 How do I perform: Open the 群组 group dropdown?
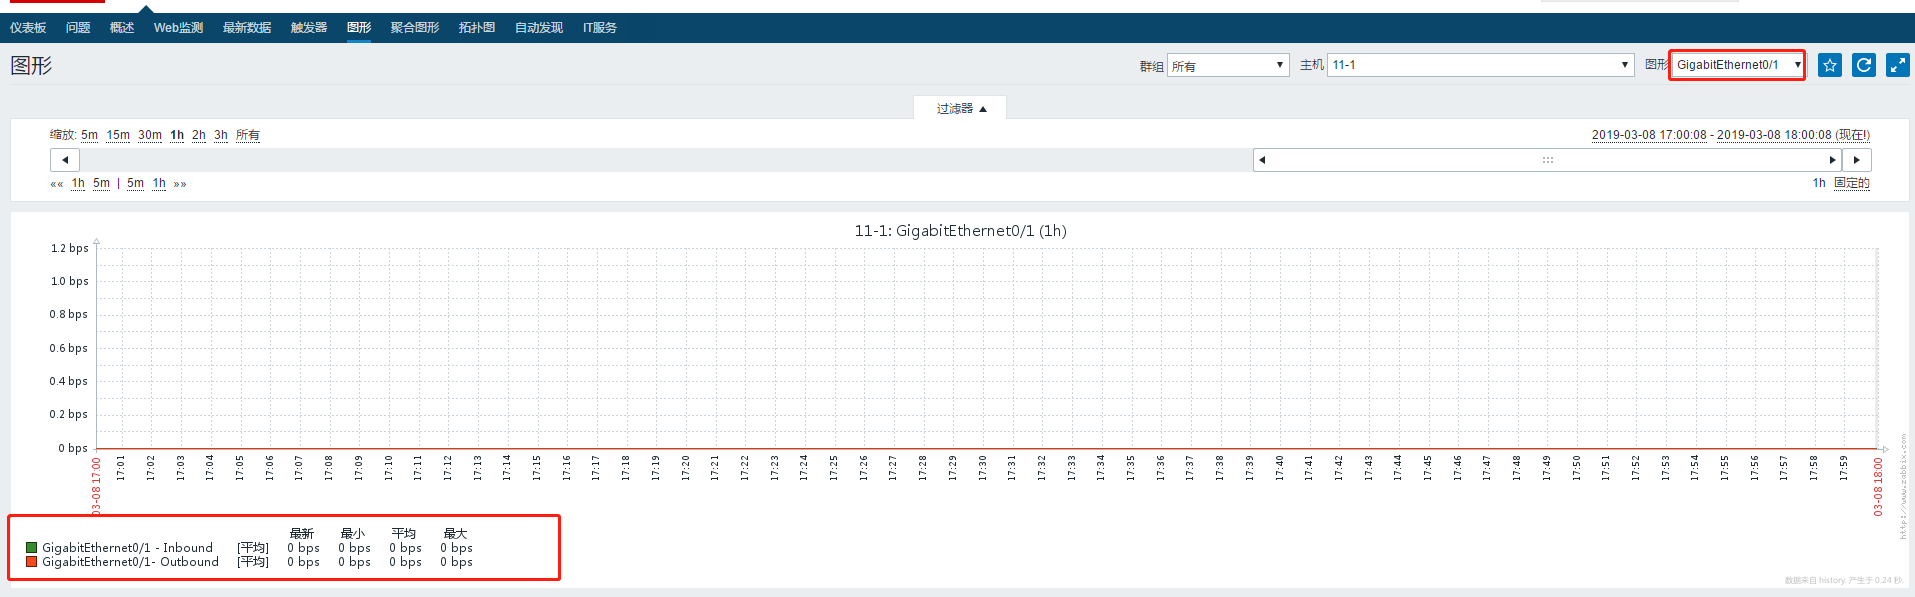1228,65
